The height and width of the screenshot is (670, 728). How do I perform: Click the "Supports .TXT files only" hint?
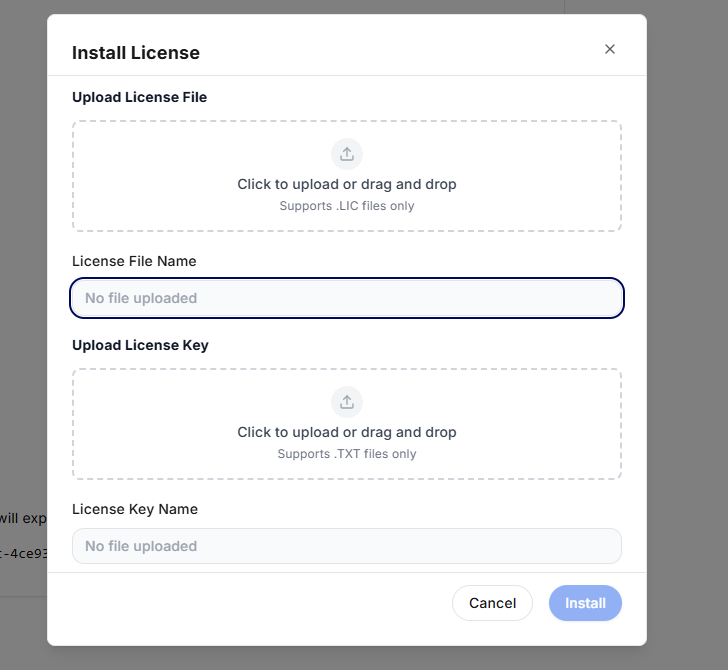coord(347,454)
